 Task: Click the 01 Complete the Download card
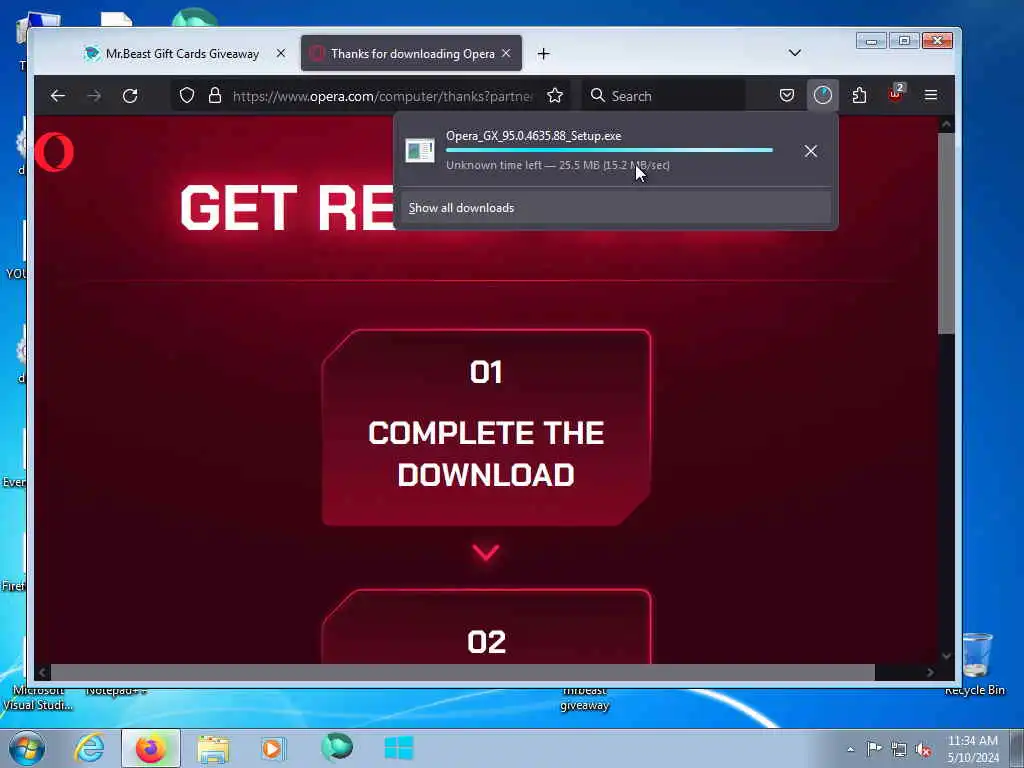point(486,427)
